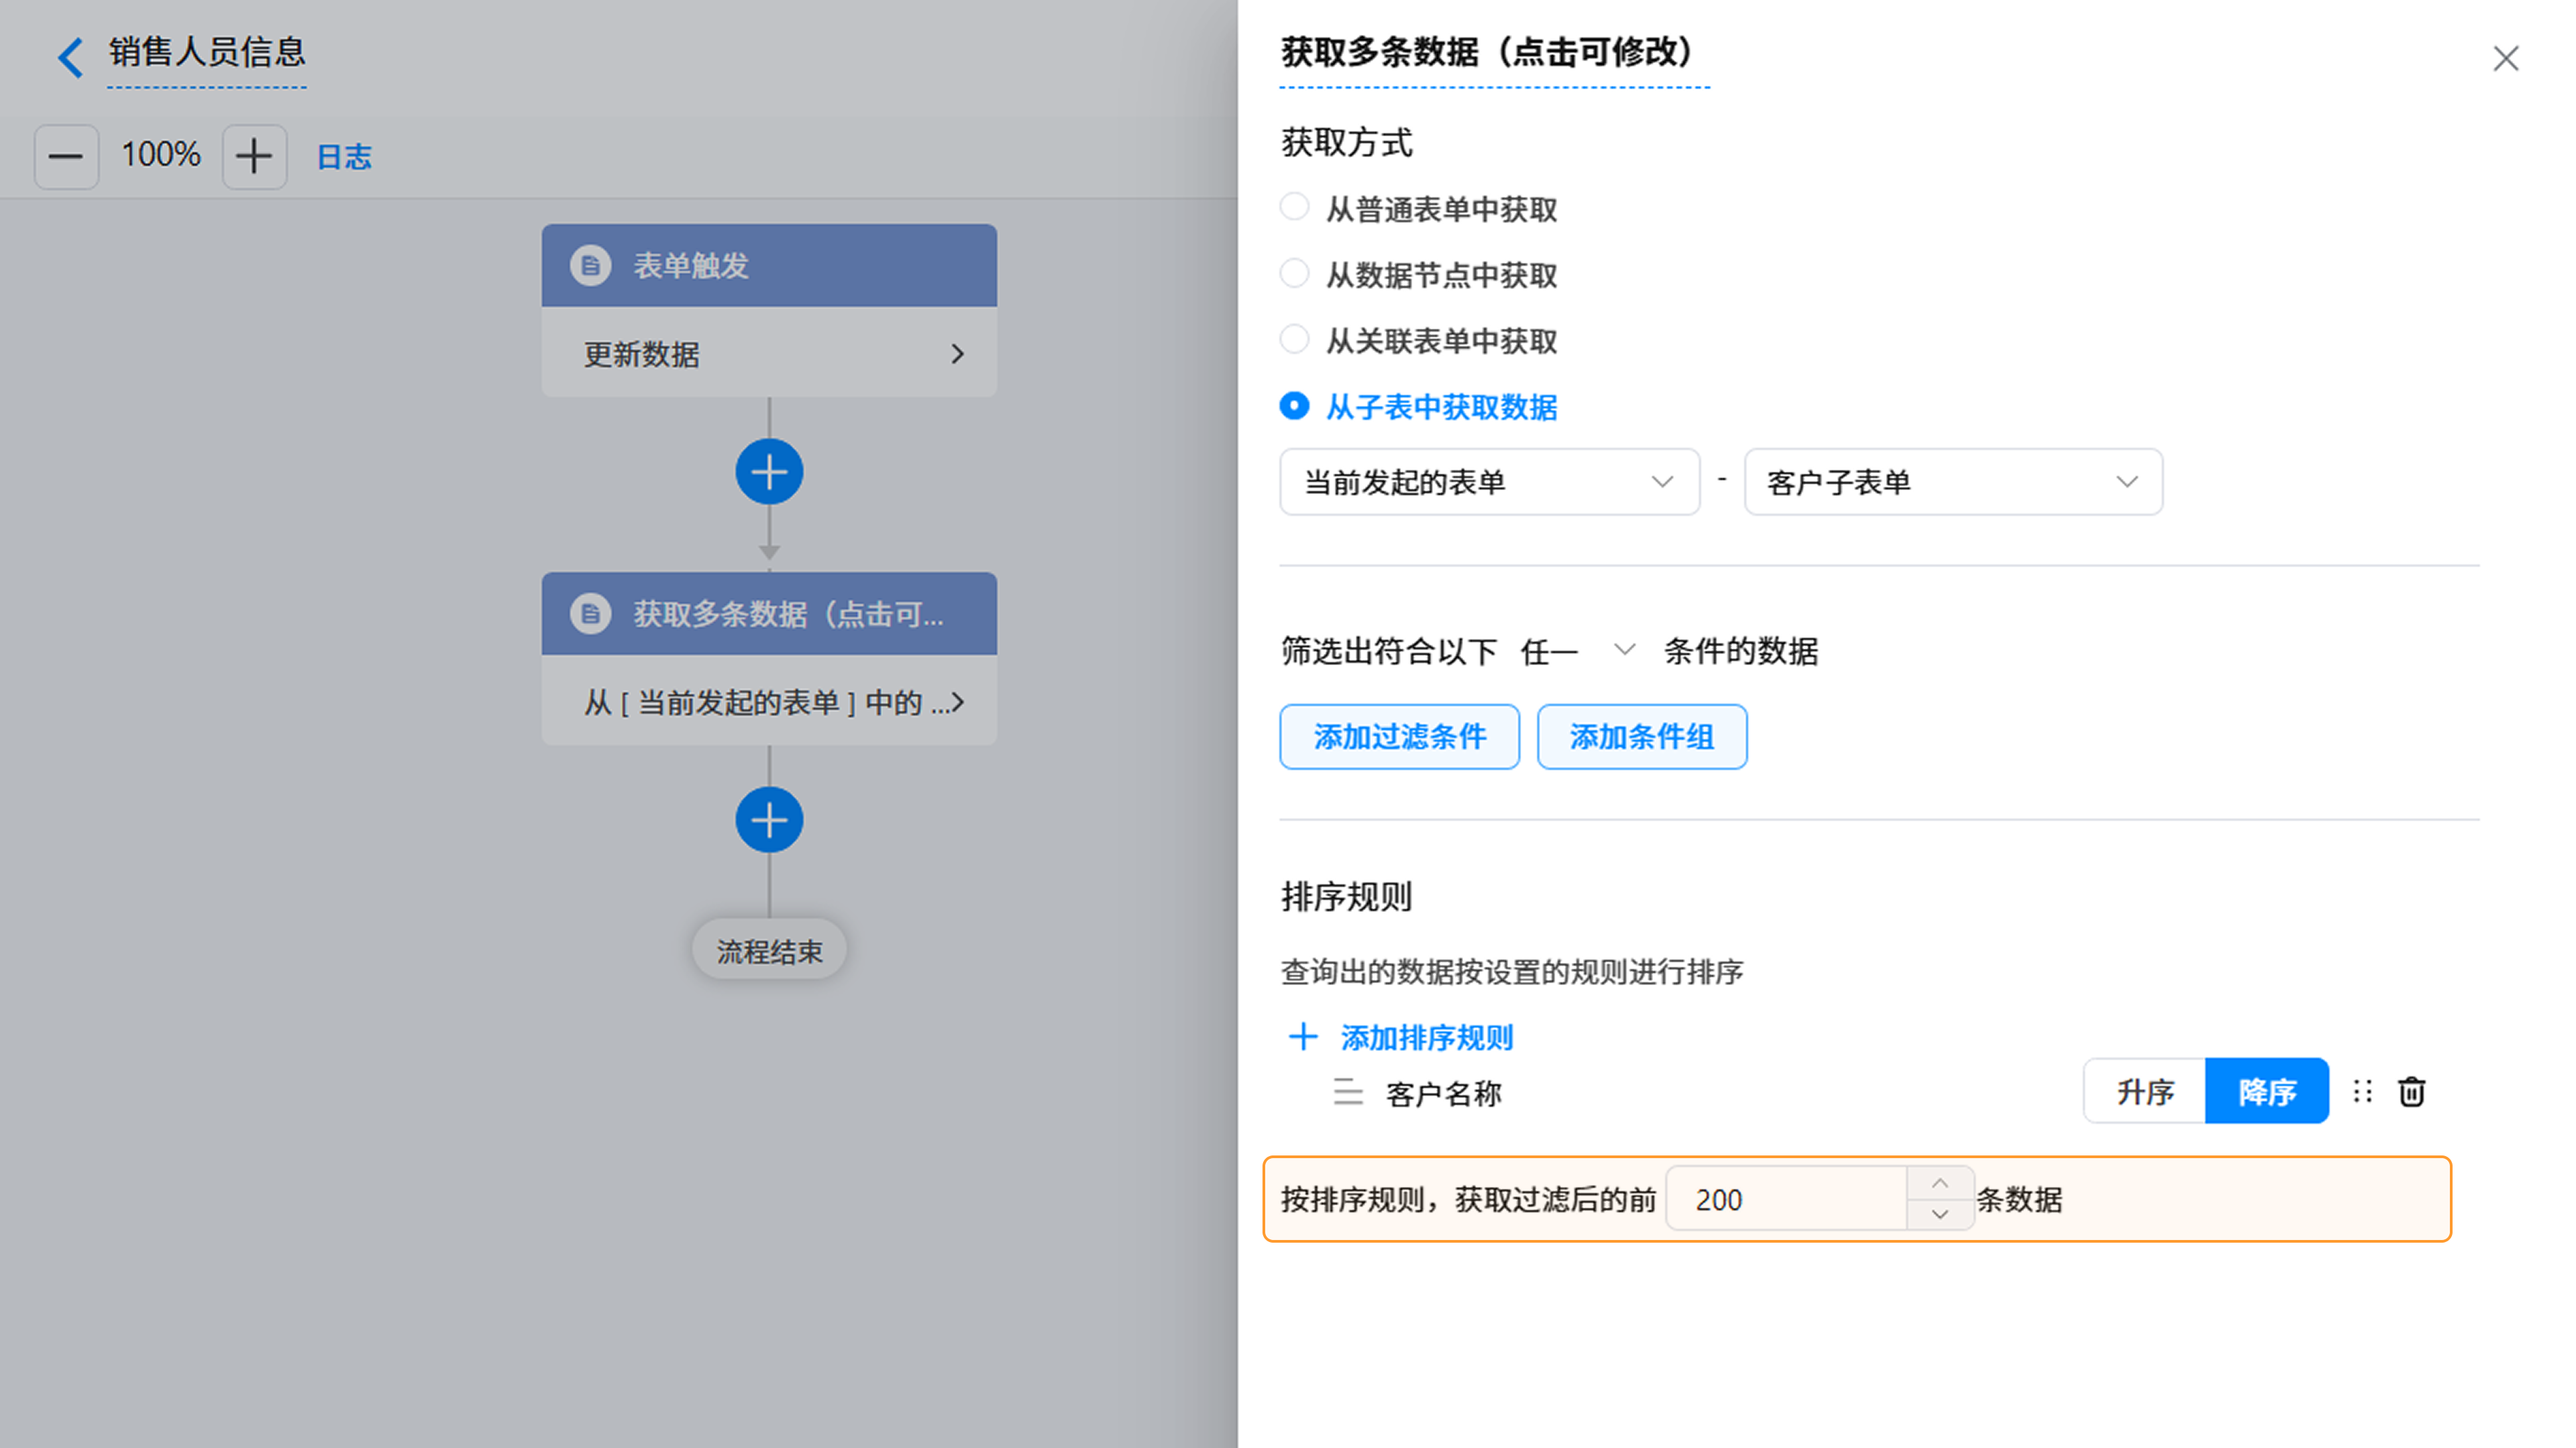Screen dimensions: 2576x1448
Task: Increase record count with up stepper arrow
Action: (x=1940, y=1183)
